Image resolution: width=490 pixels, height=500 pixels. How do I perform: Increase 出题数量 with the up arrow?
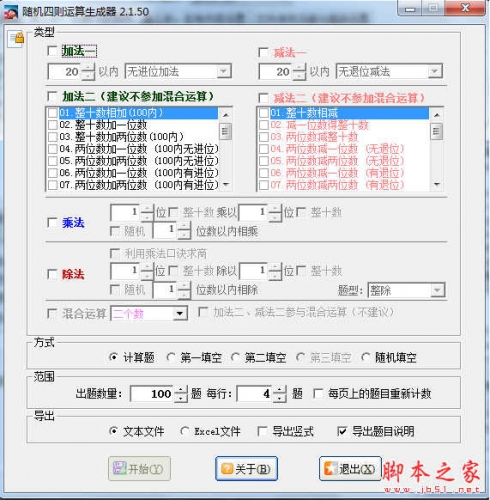click(x=181, y=390)
